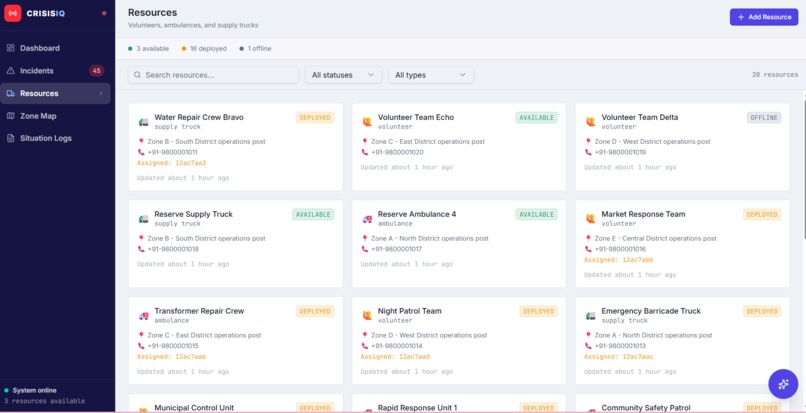Click the Volunteer Team Echo icon
The width and height of the screenshot is (806, 413).
pyautogui.click(x=367, y=122)
